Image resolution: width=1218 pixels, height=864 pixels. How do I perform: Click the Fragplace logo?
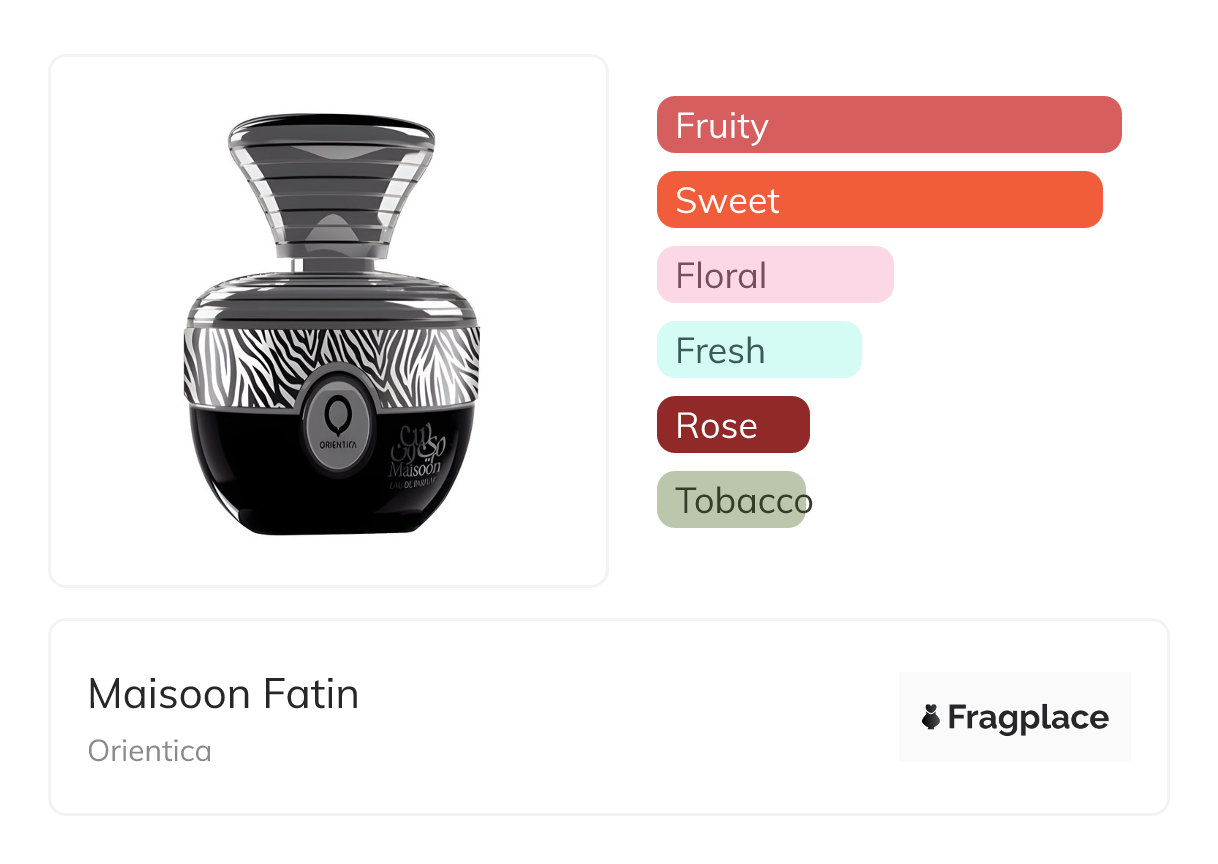click(1014, 717)
